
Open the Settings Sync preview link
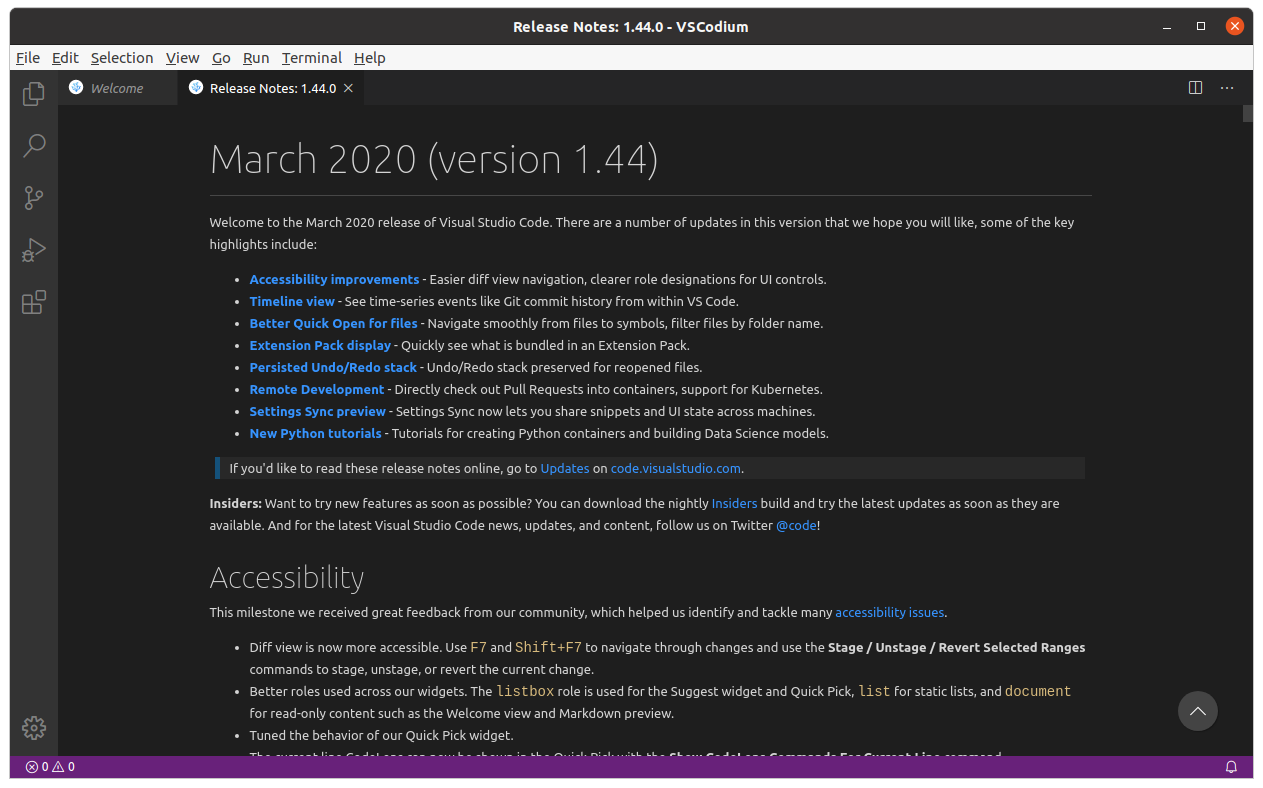pyautogui.click(x=317, y=411)
